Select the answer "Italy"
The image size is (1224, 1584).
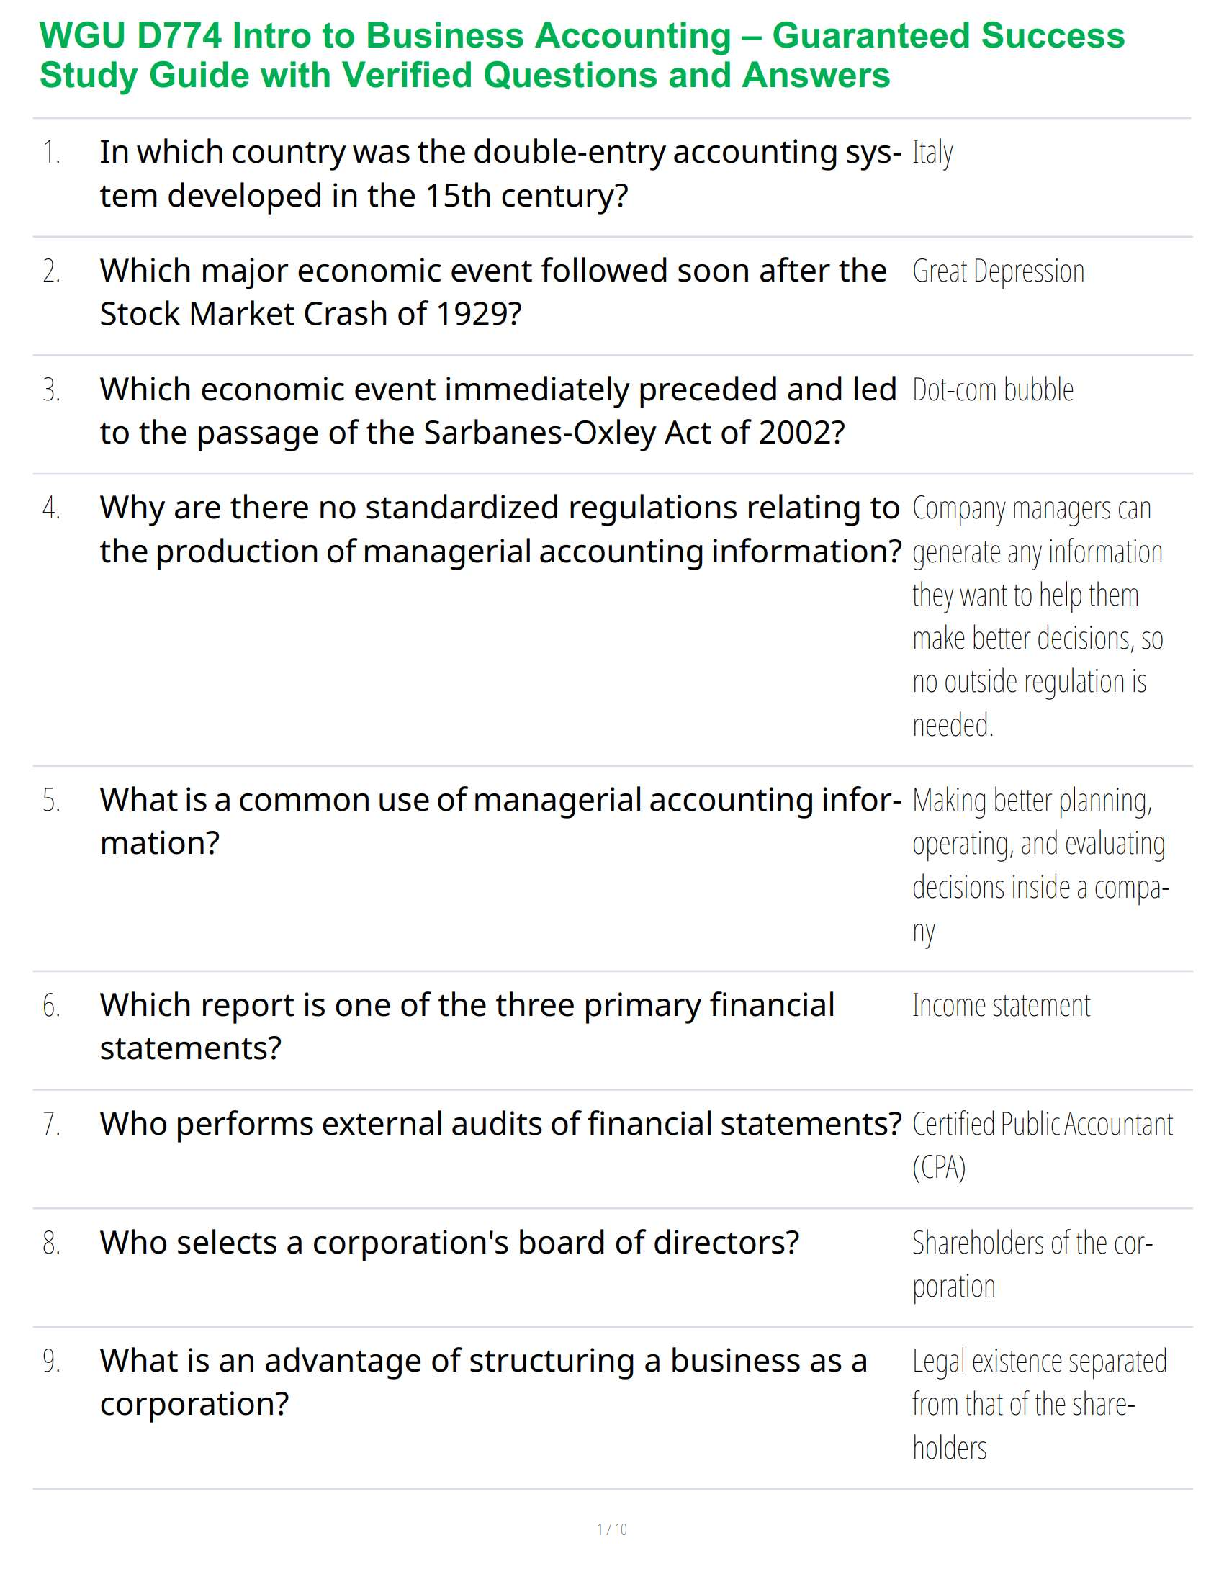coord(932,153)
